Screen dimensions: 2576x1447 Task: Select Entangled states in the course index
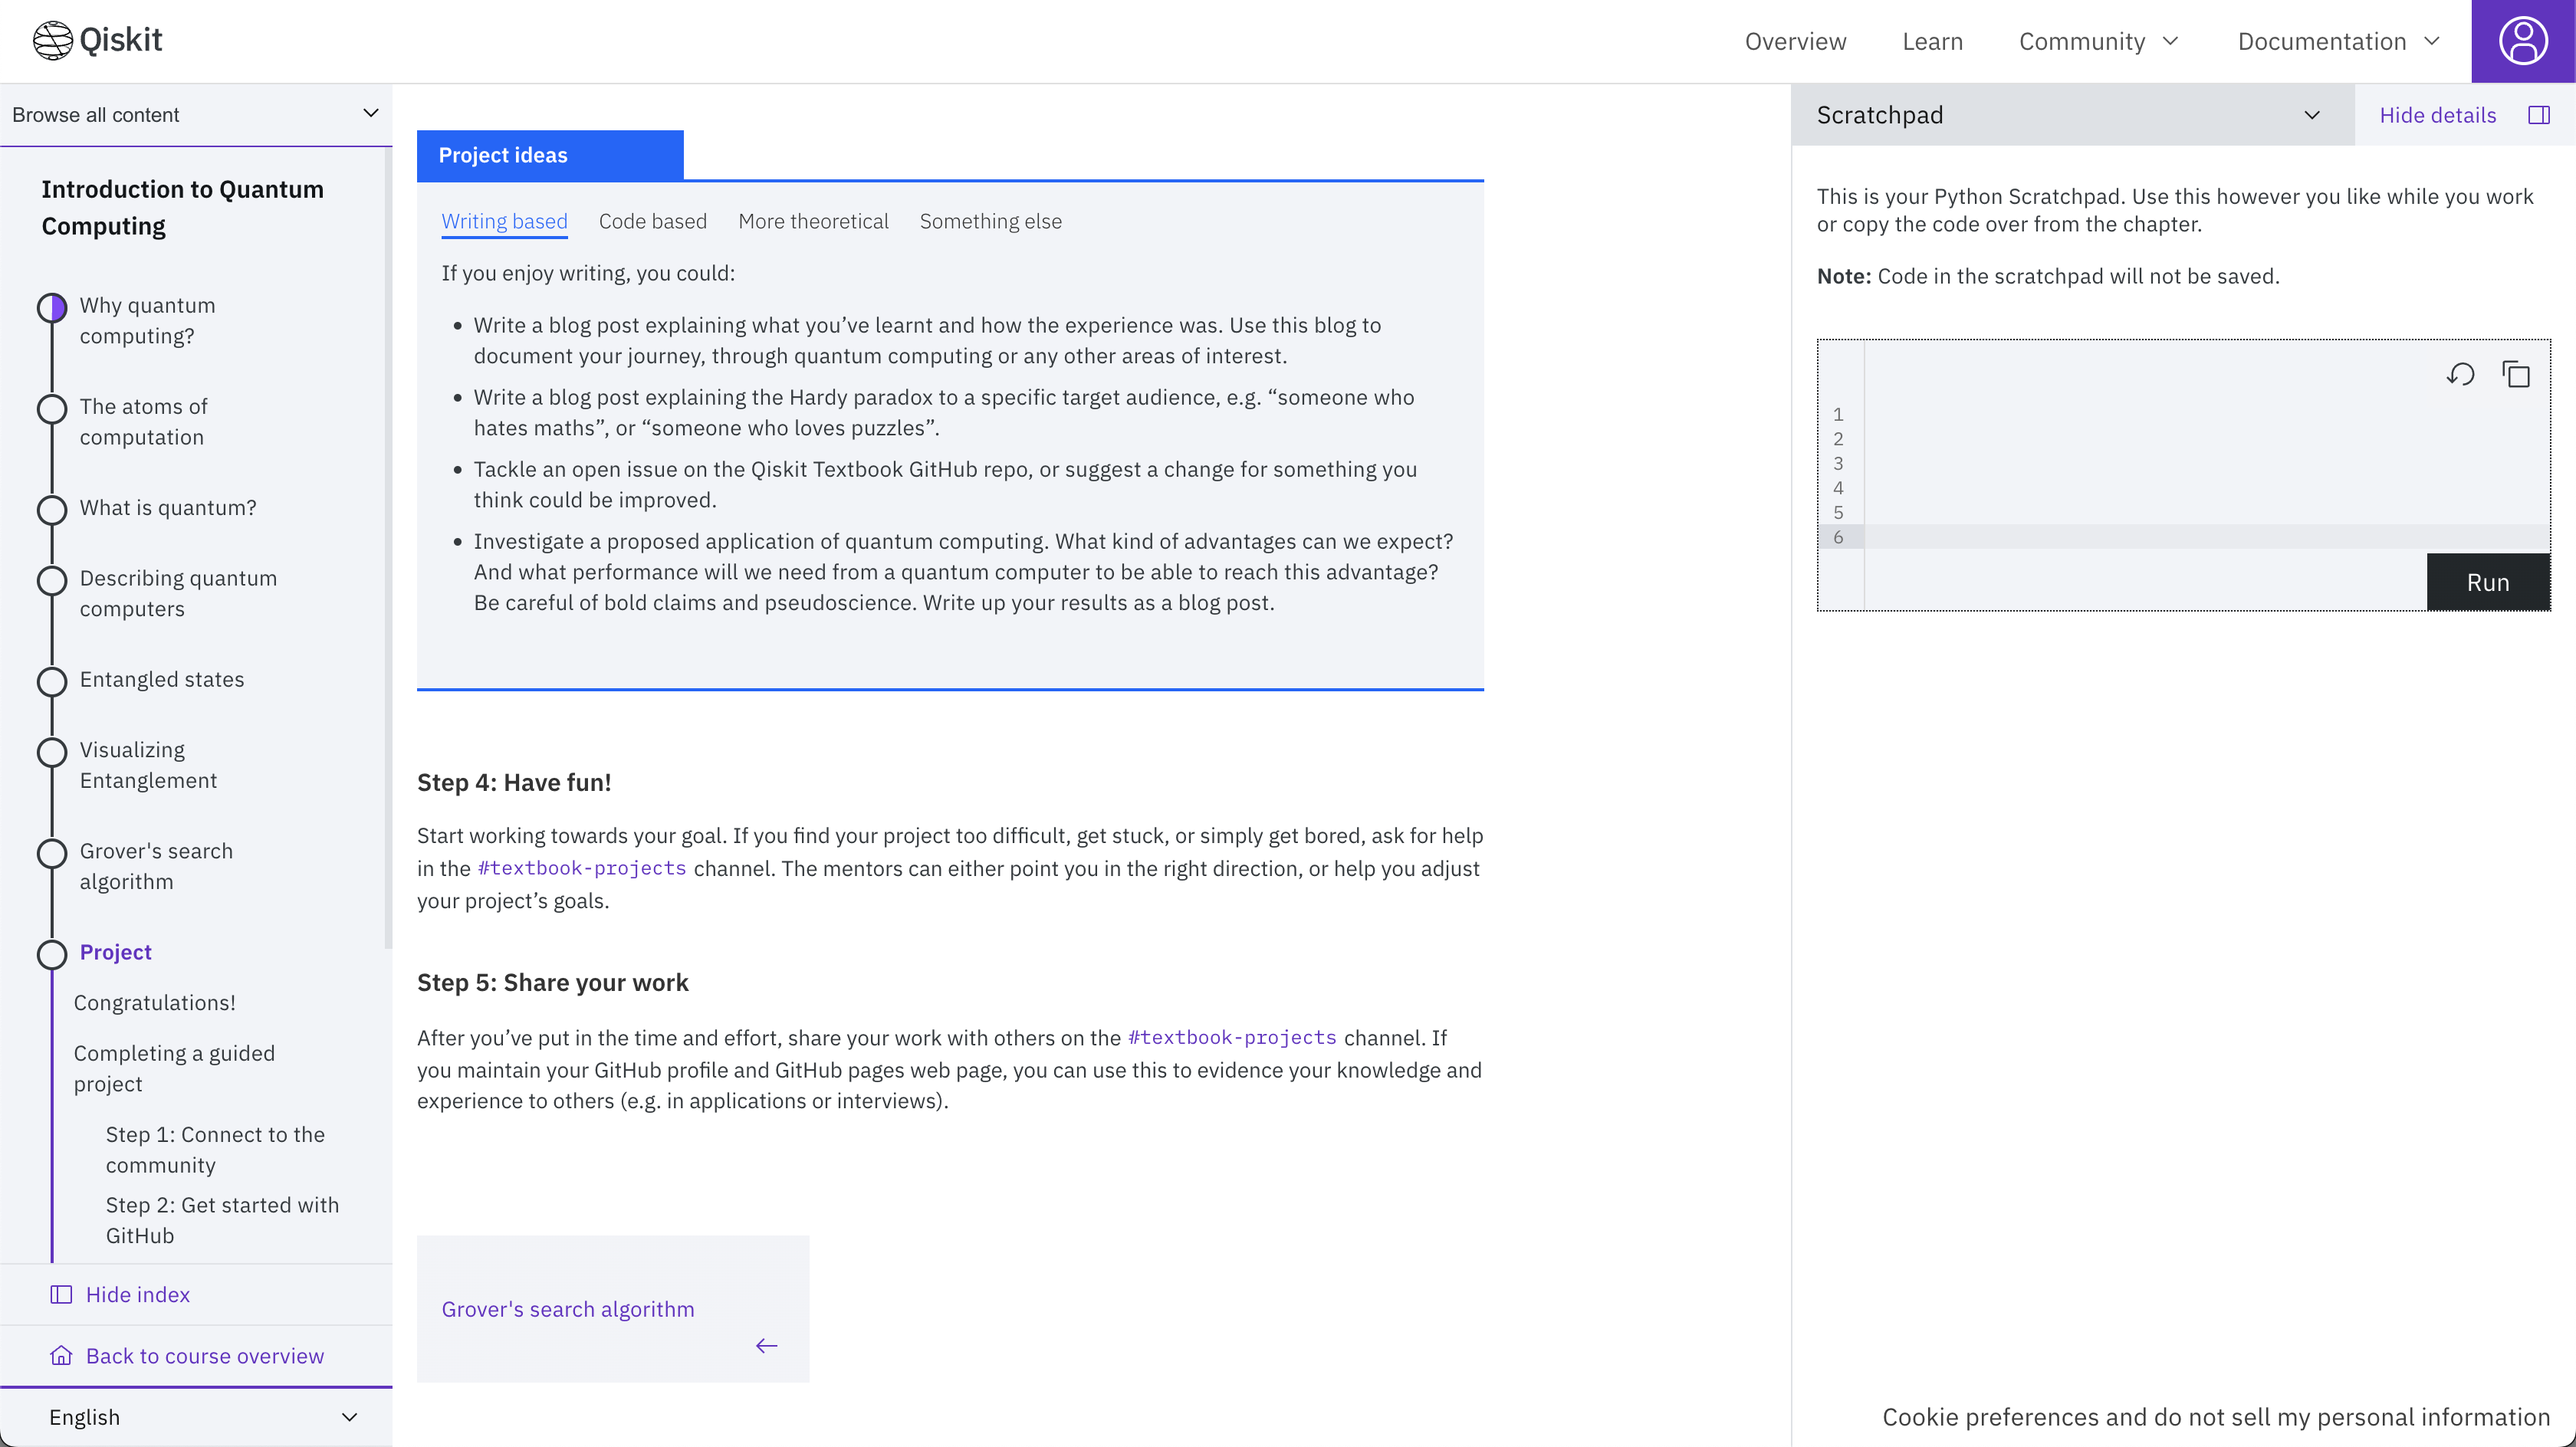[x=162, y=679]
